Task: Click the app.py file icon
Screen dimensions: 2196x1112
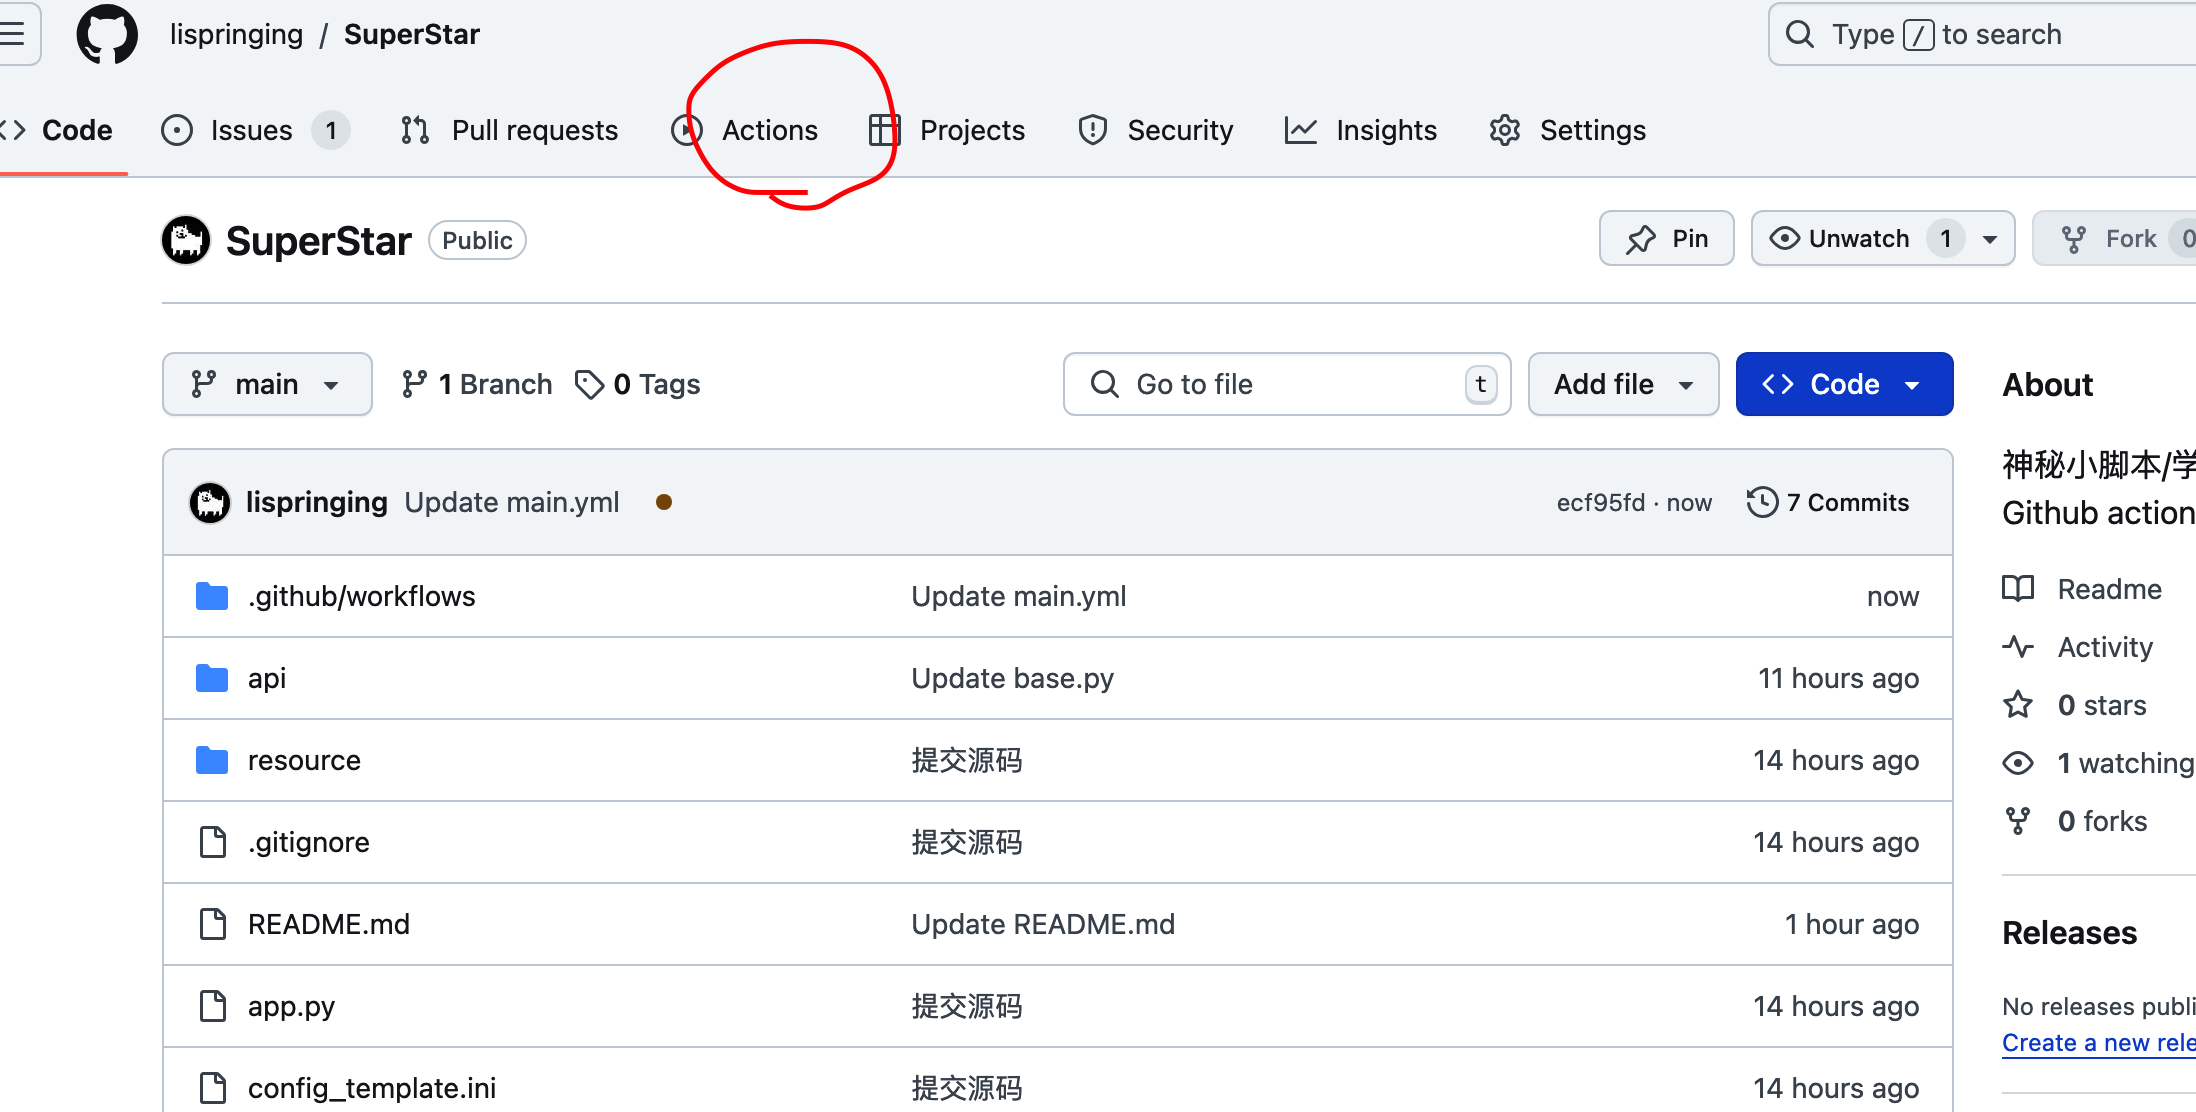Action: click(x=212, y=1006)
